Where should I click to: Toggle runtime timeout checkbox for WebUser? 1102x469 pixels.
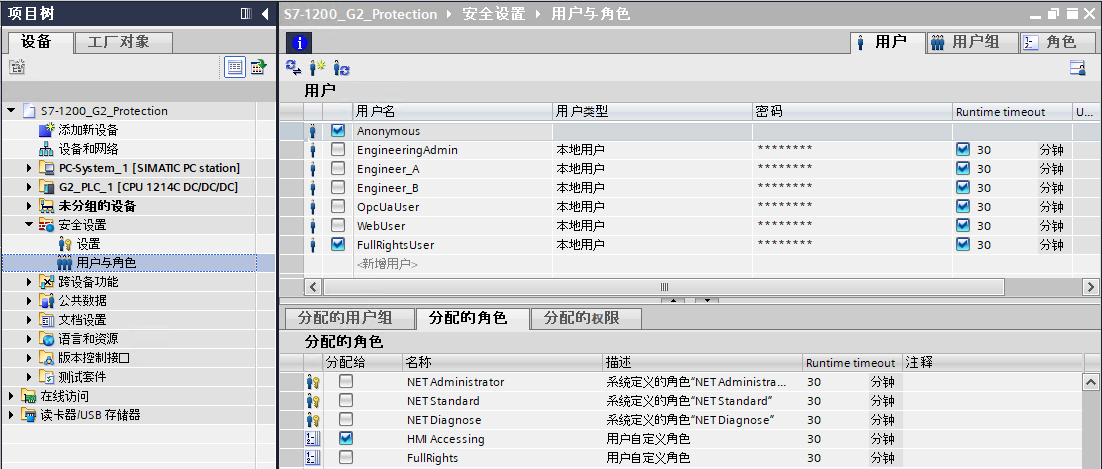tap(963, 225)
